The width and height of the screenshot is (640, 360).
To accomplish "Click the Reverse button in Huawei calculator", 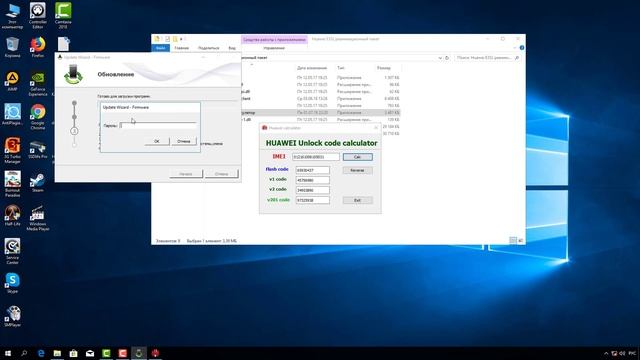I will click(357, 170).
